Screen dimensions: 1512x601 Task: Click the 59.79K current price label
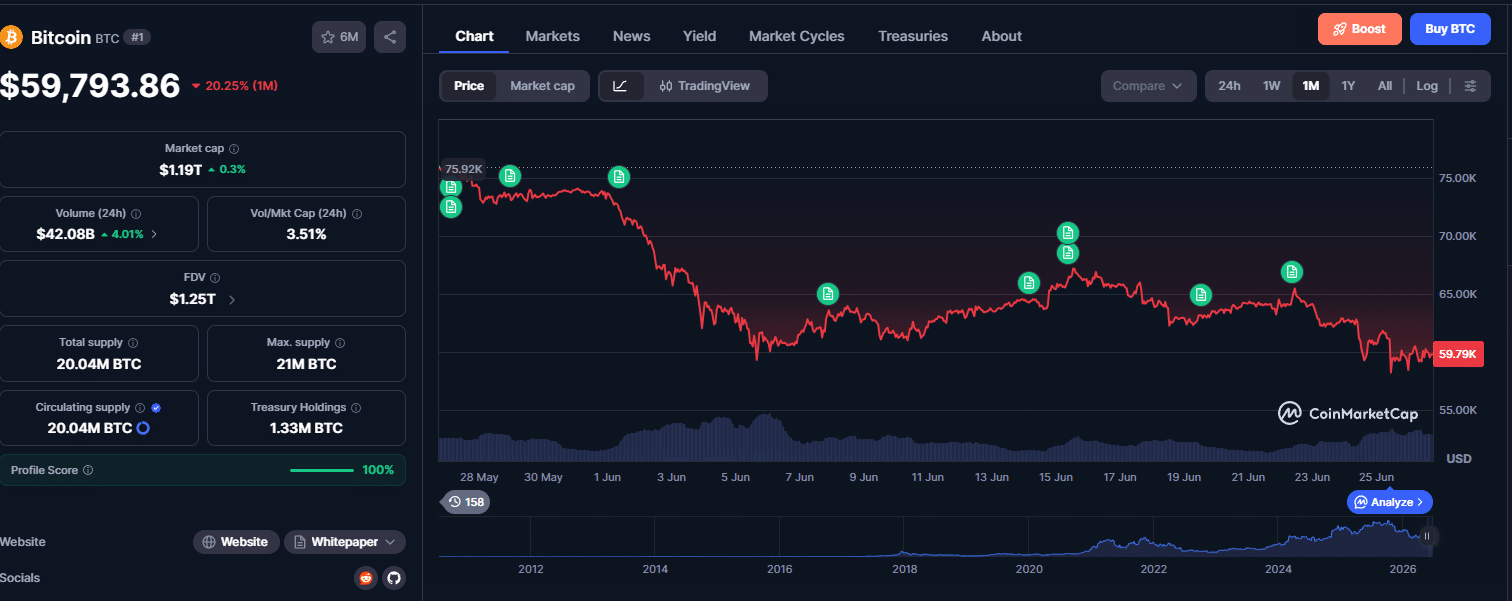tap(1458, 353)
